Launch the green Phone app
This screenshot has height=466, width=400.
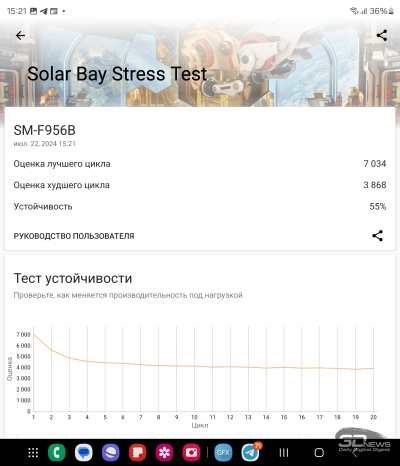[x=57, y=453]
